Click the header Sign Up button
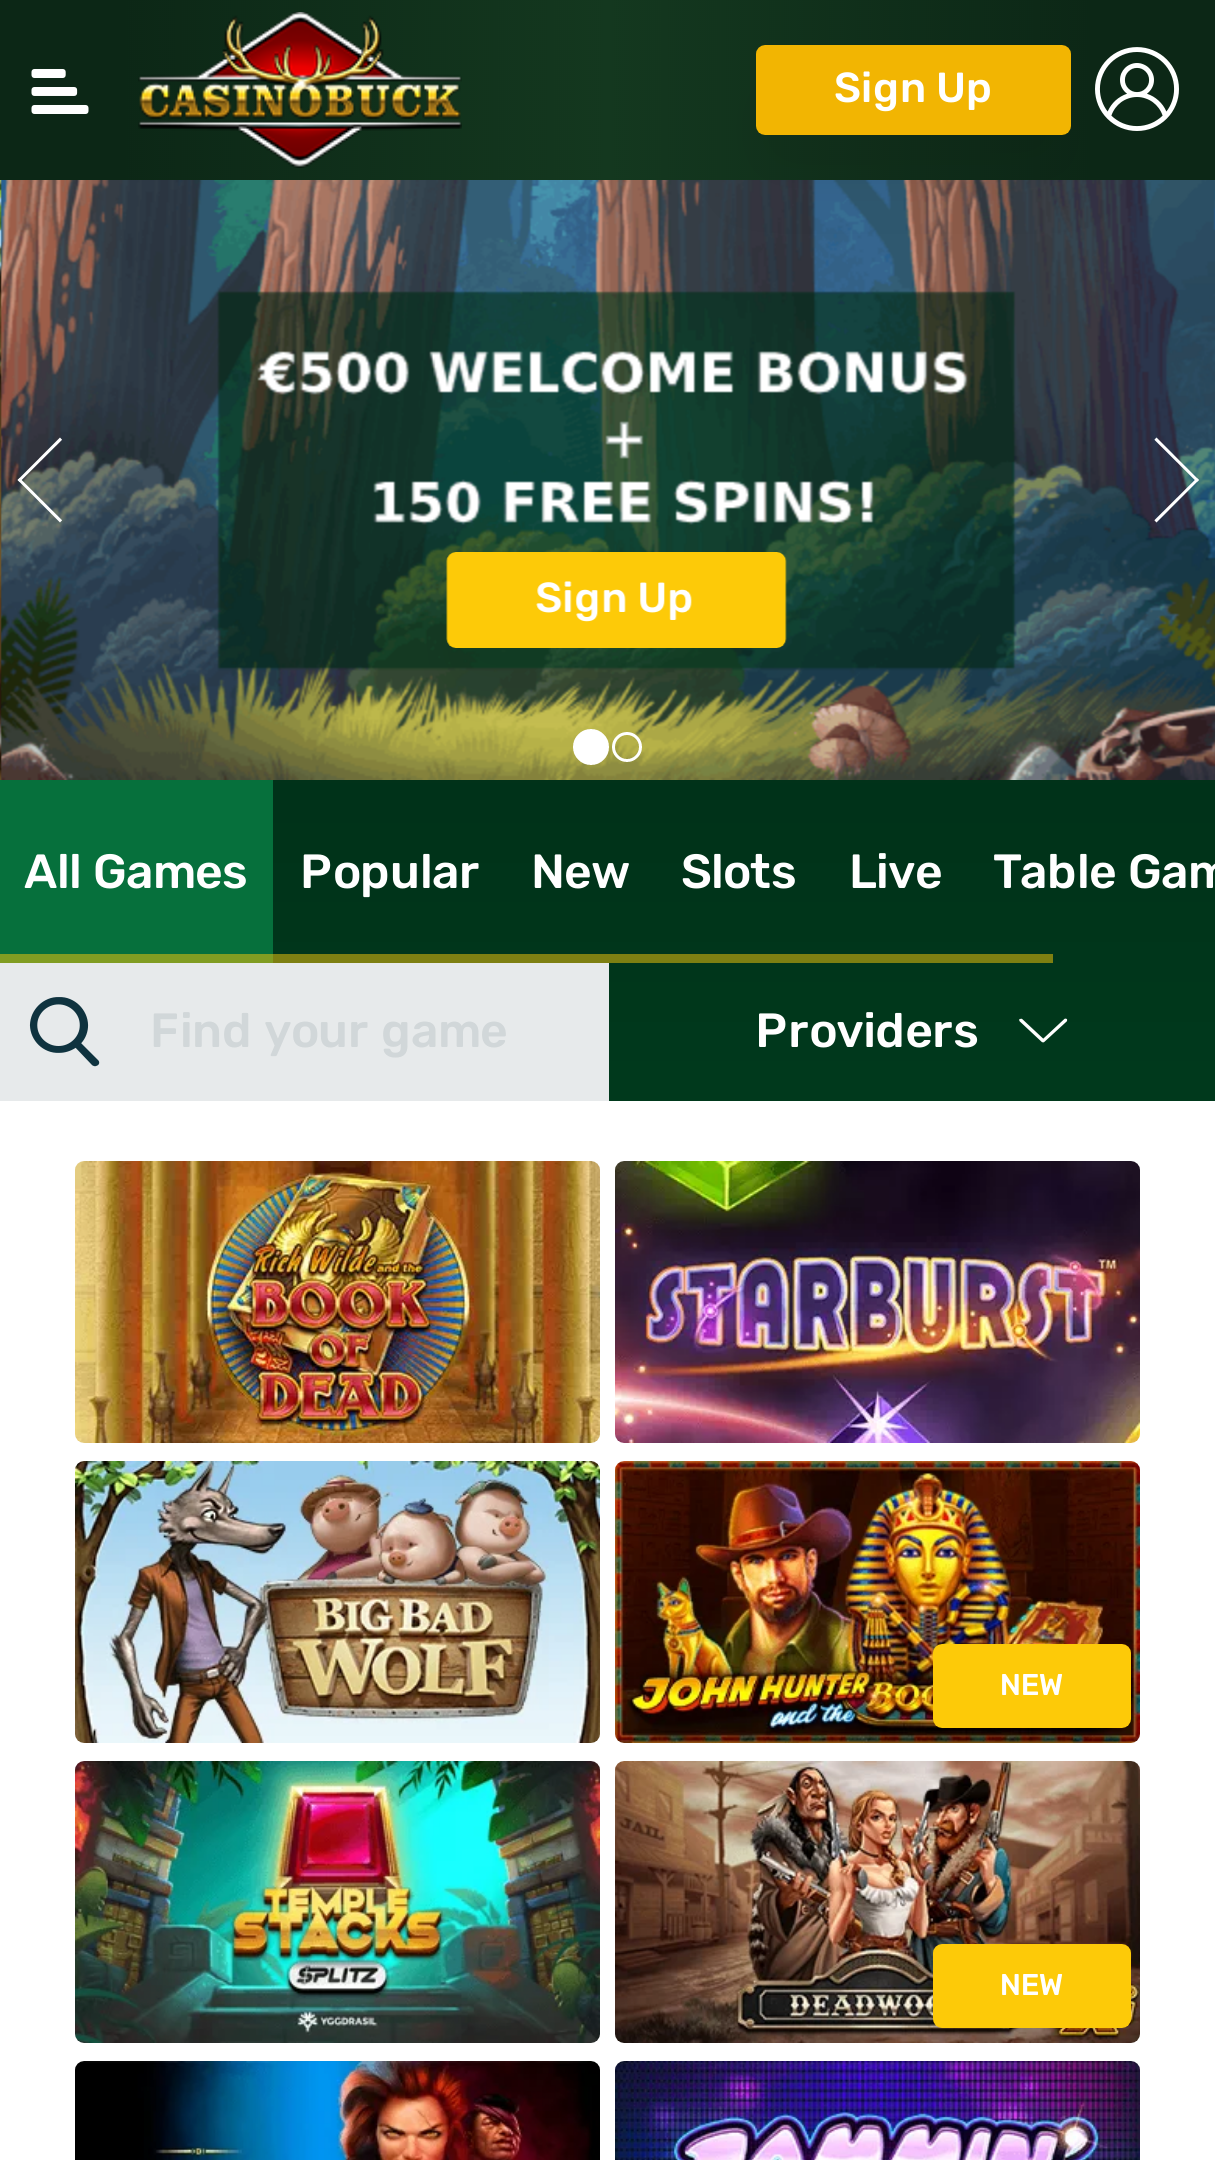 [x=913, y=89]
